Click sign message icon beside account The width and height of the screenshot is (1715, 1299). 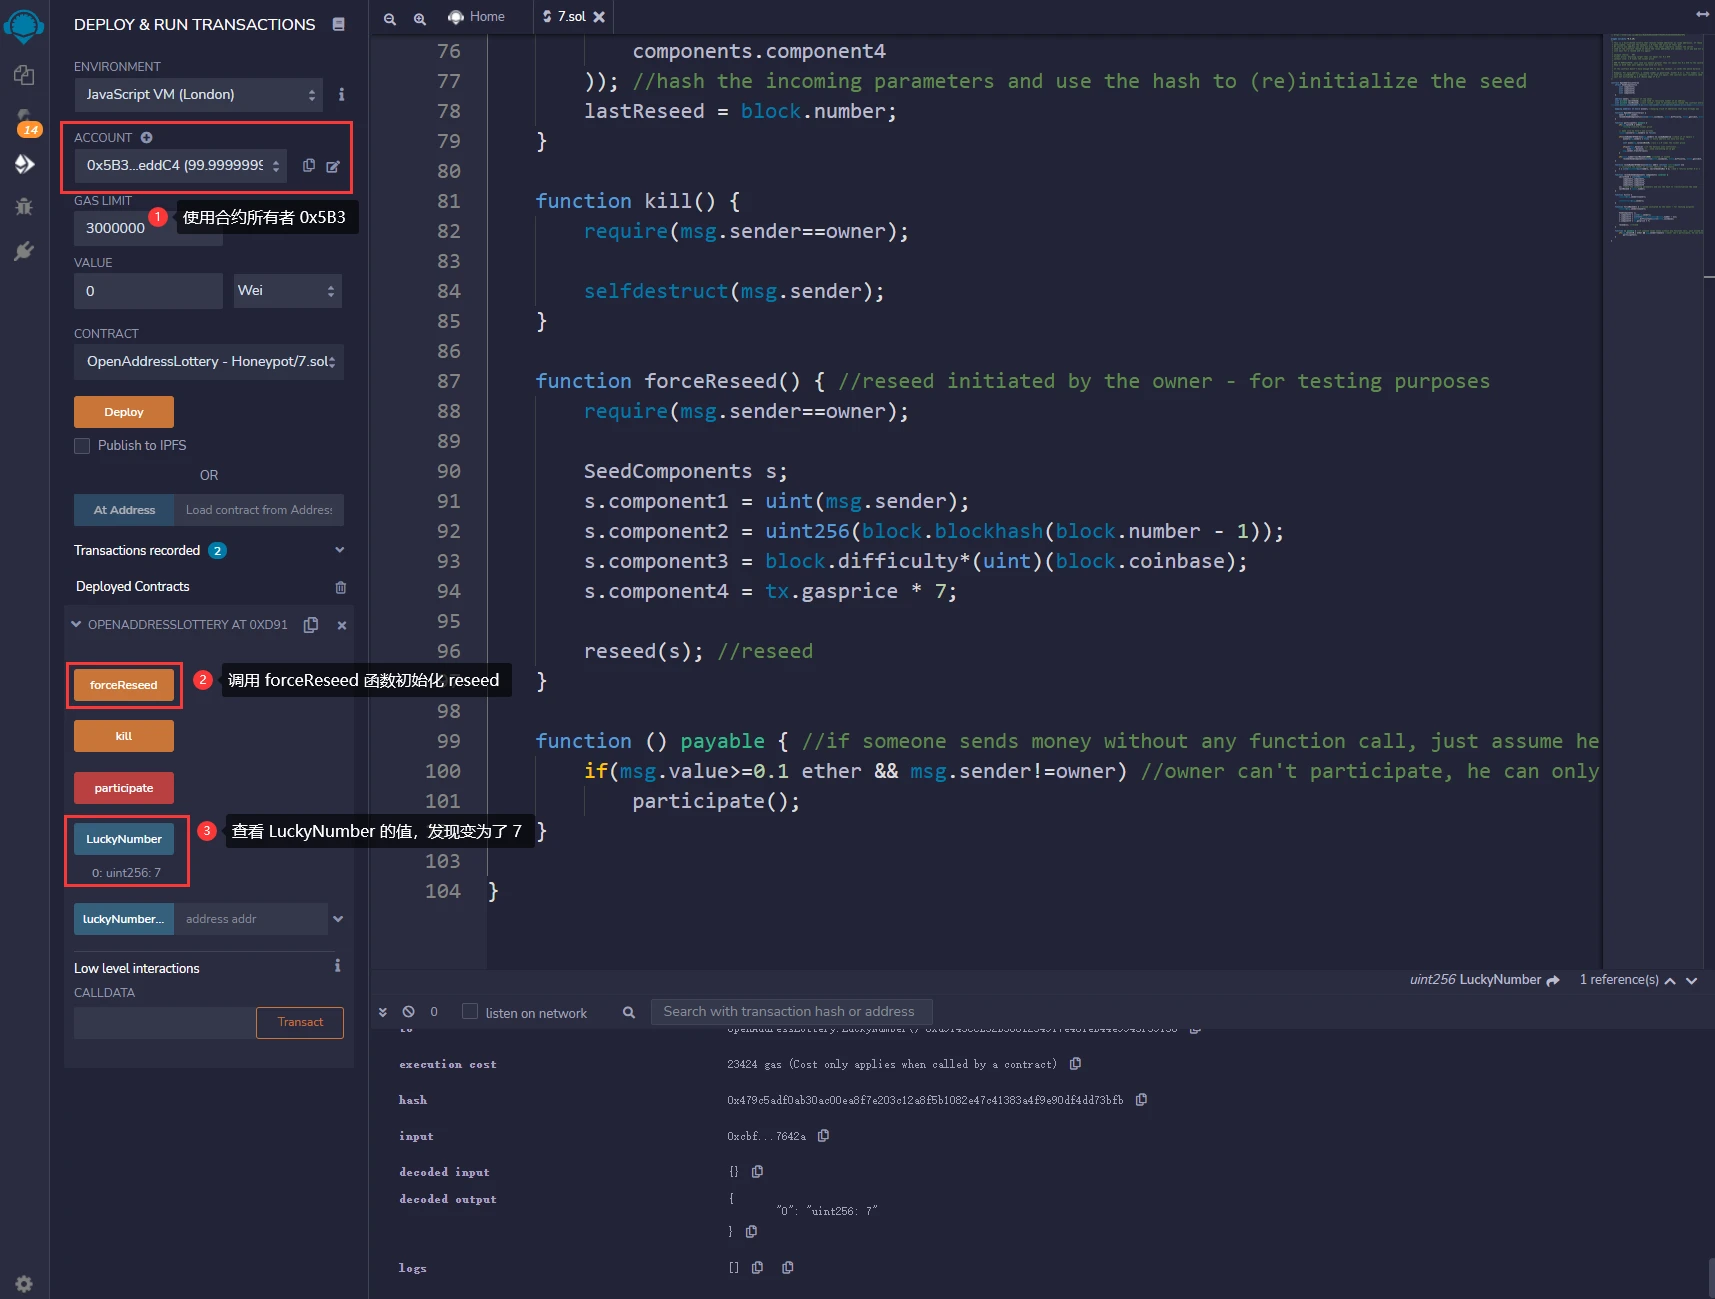click(x=333, y=166)
